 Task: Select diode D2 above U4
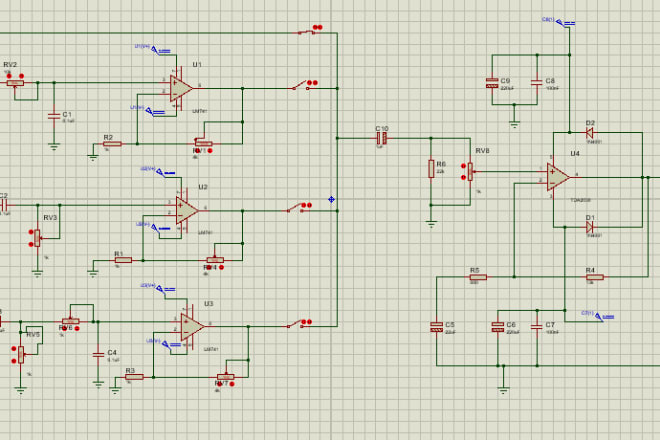(x=590, y=133)
